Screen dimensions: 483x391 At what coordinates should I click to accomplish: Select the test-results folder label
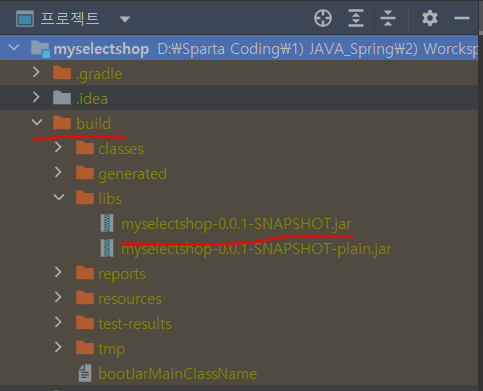135,324
